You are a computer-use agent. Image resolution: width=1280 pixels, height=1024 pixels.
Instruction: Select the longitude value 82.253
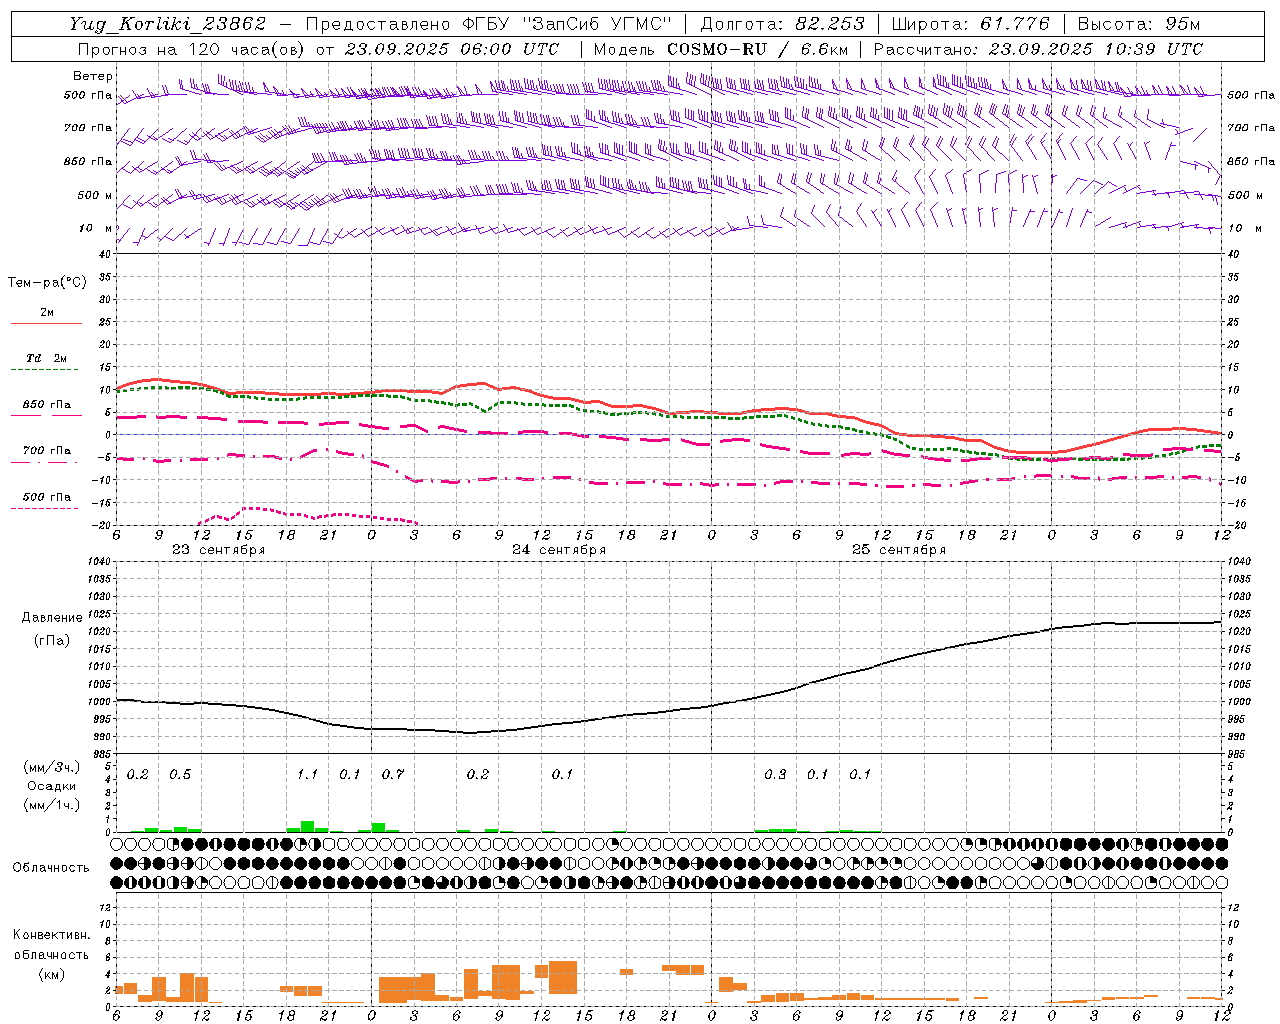[x=831, y=24]
